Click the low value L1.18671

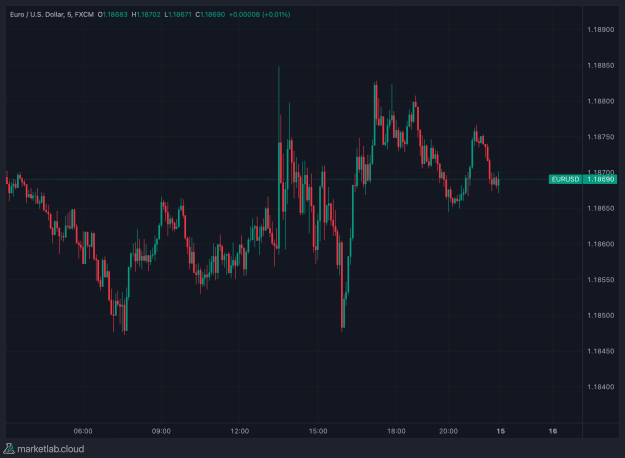(178, 14)
